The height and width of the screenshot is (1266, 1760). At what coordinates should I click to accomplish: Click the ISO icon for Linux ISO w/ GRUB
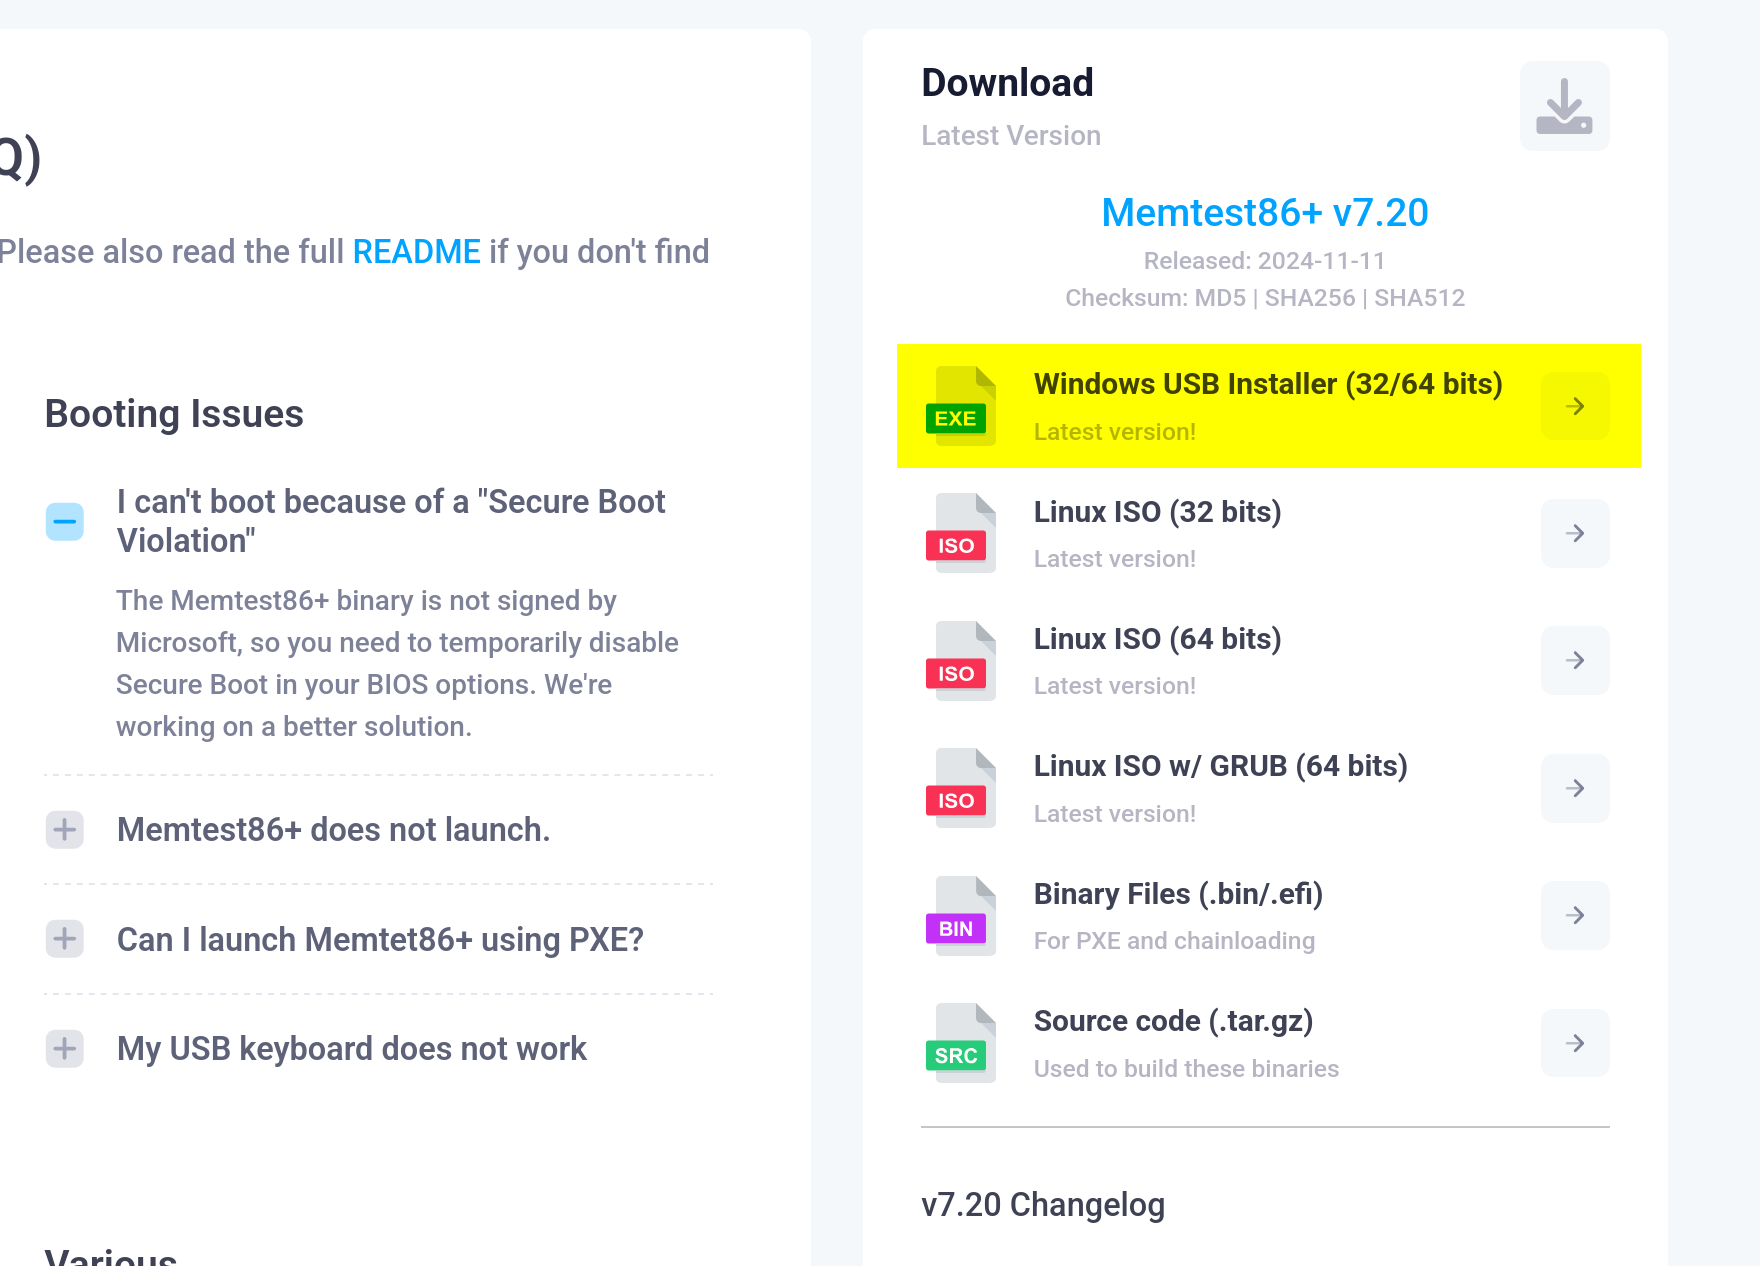click(x=960, y=788)
